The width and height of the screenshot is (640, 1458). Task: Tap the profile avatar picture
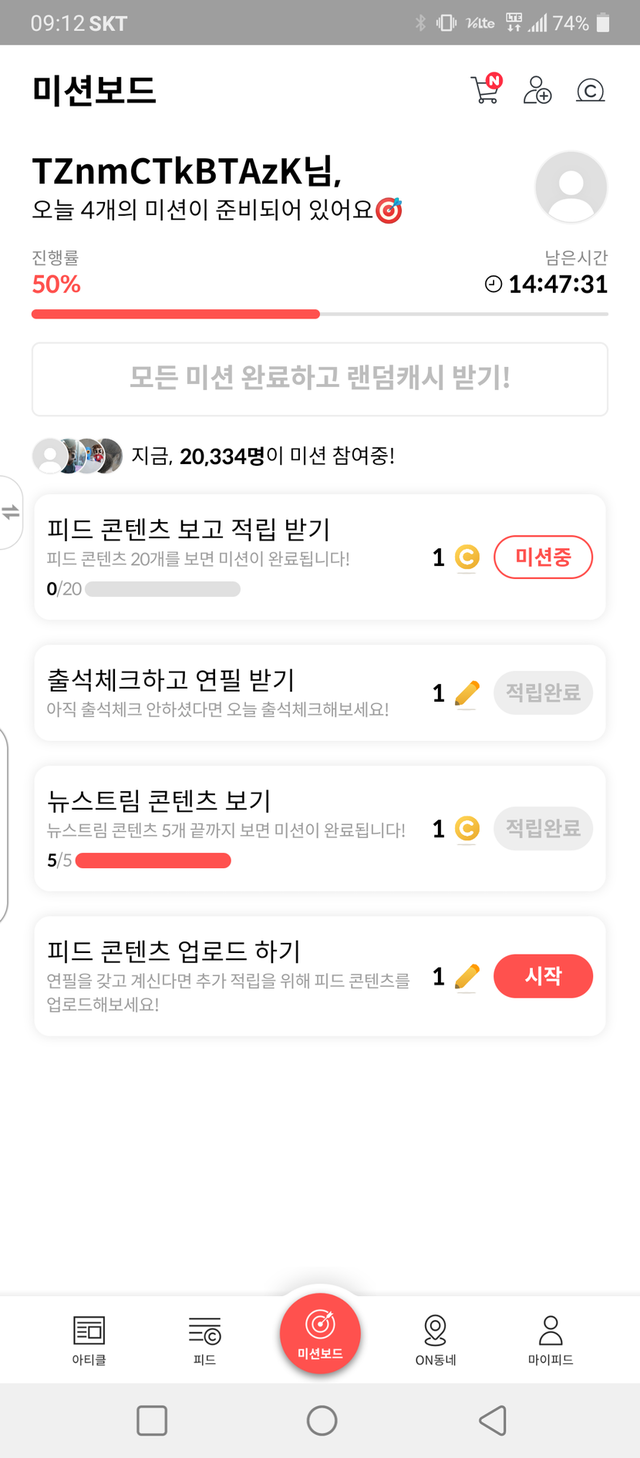(571, 187)
